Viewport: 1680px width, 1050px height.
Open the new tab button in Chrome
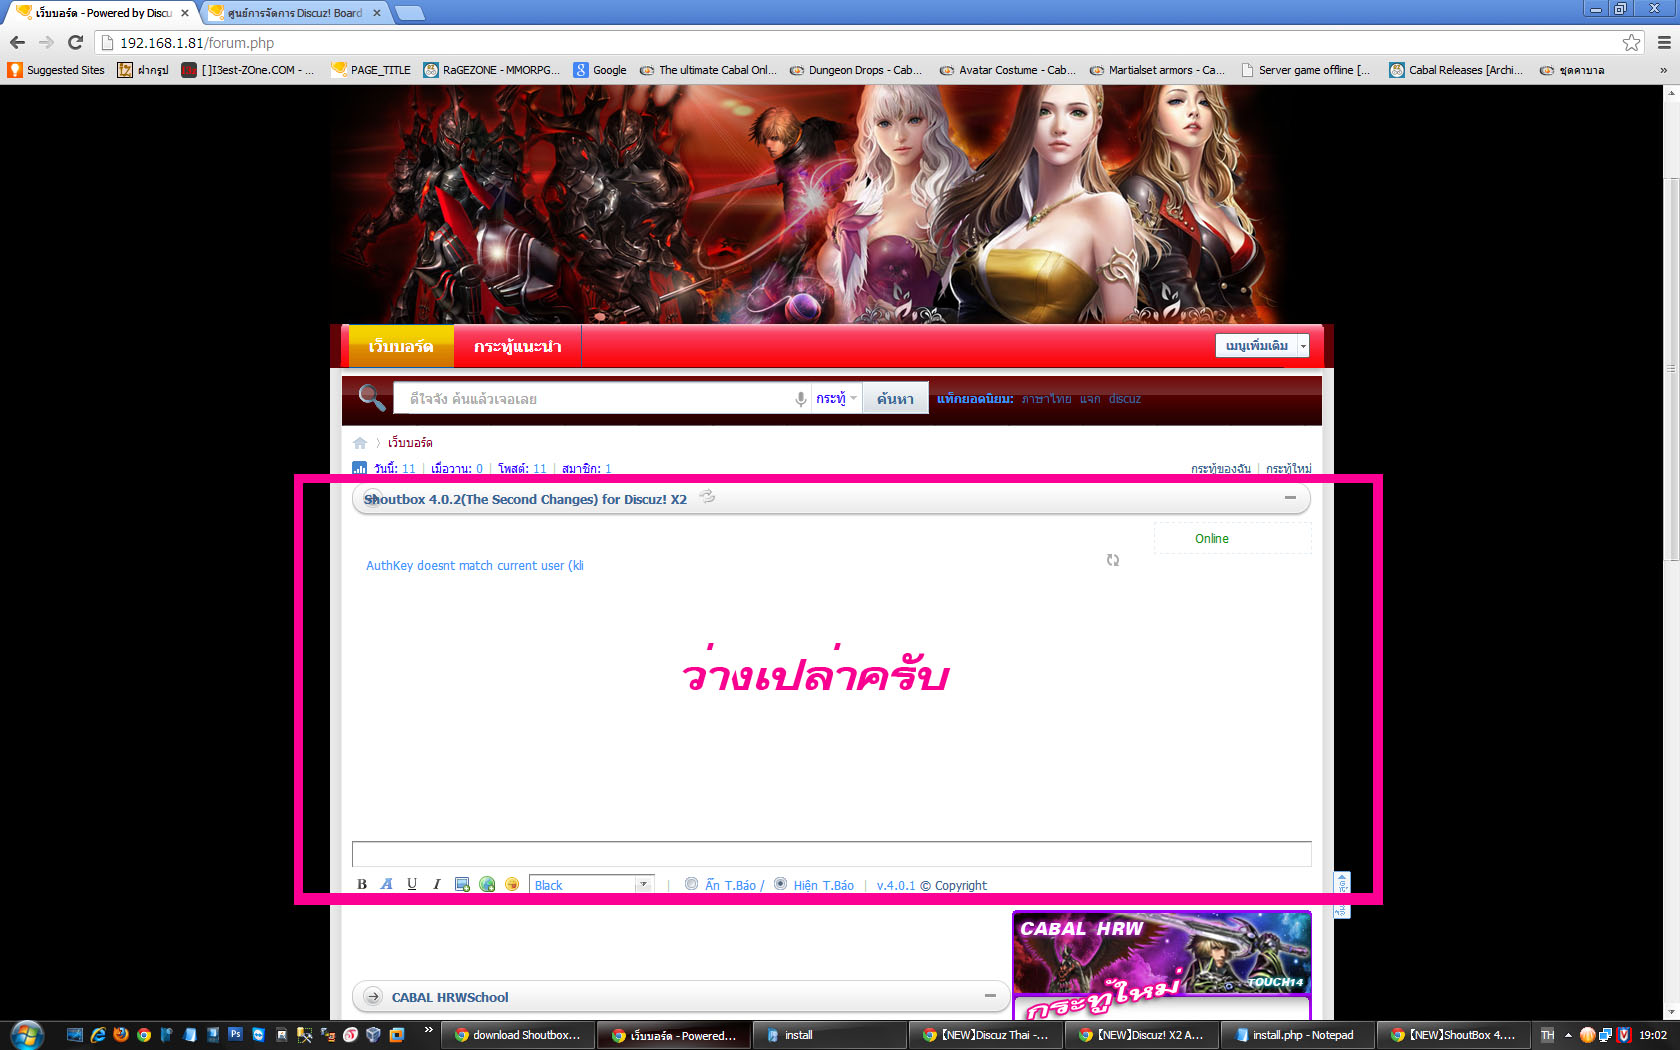410,13
